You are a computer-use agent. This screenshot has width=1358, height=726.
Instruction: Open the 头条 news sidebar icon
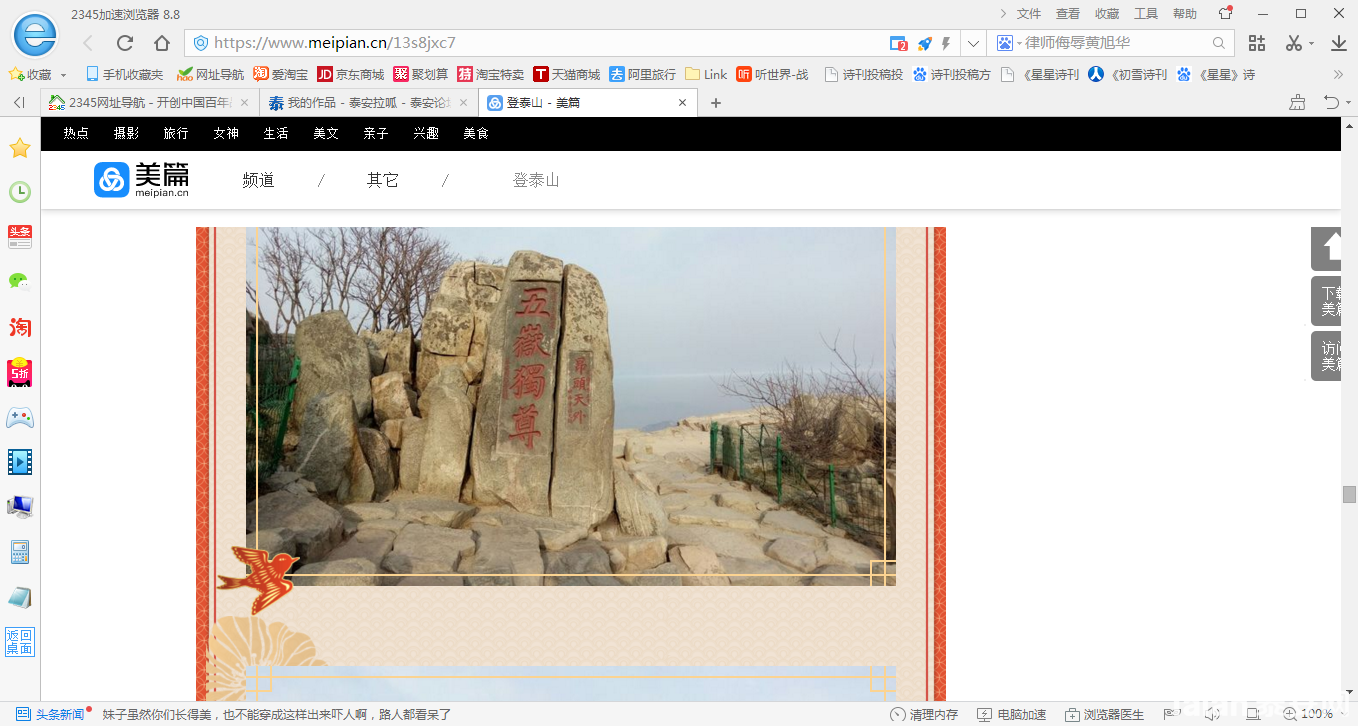coord(19,237)
